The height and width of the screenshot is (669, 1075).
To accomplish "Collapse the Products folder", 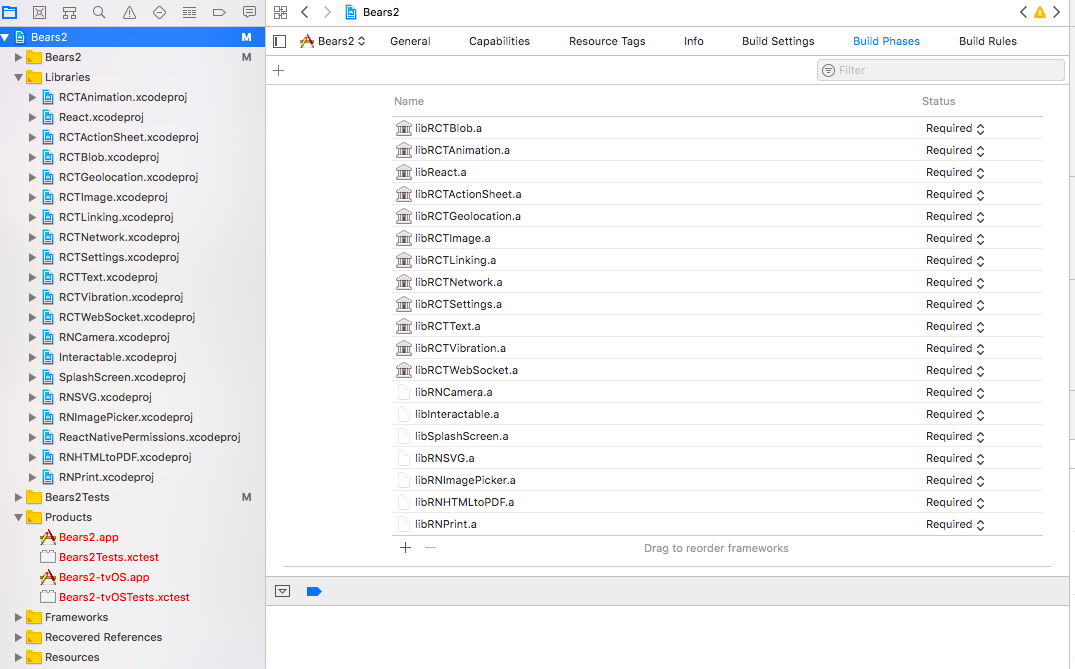I will click(x=19, y=517).
